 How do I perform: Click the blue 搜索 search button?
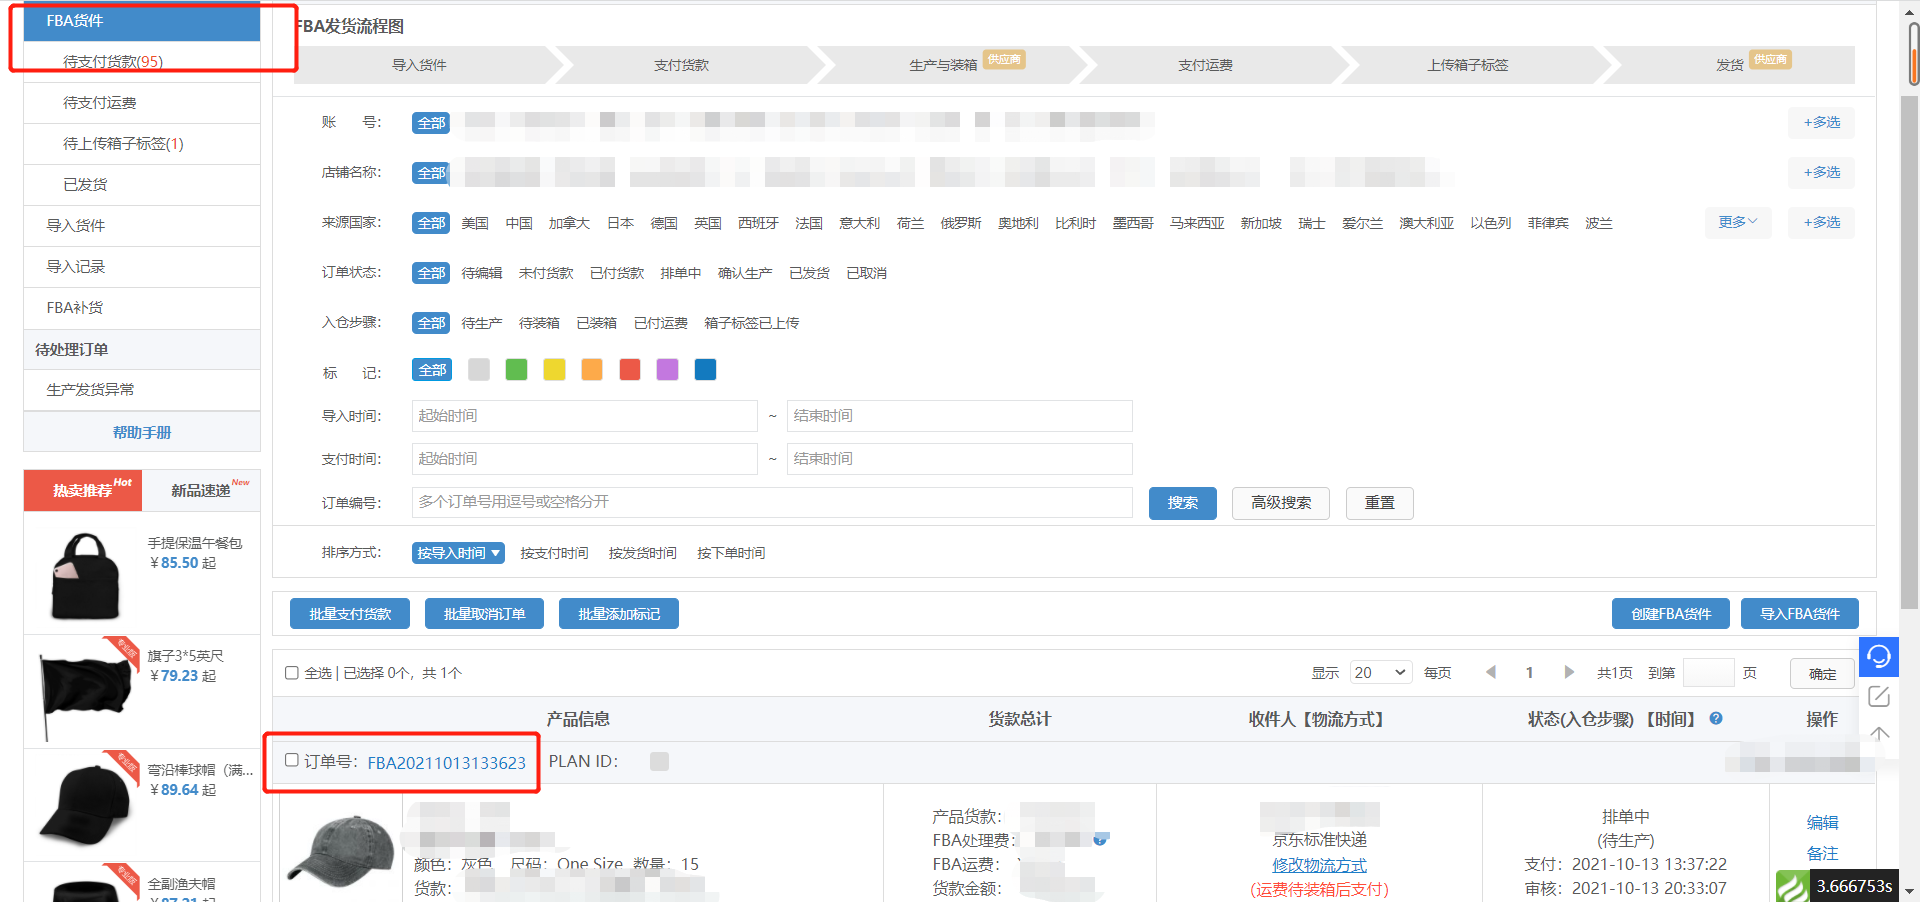tap(1182, 503)
